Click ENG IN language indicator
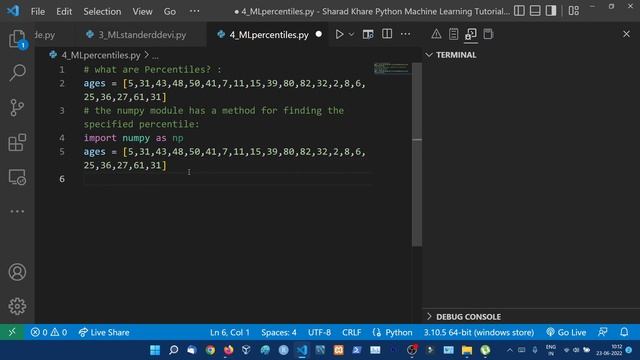640x360 pixels. pyautogui.click(x=551, y=350)
